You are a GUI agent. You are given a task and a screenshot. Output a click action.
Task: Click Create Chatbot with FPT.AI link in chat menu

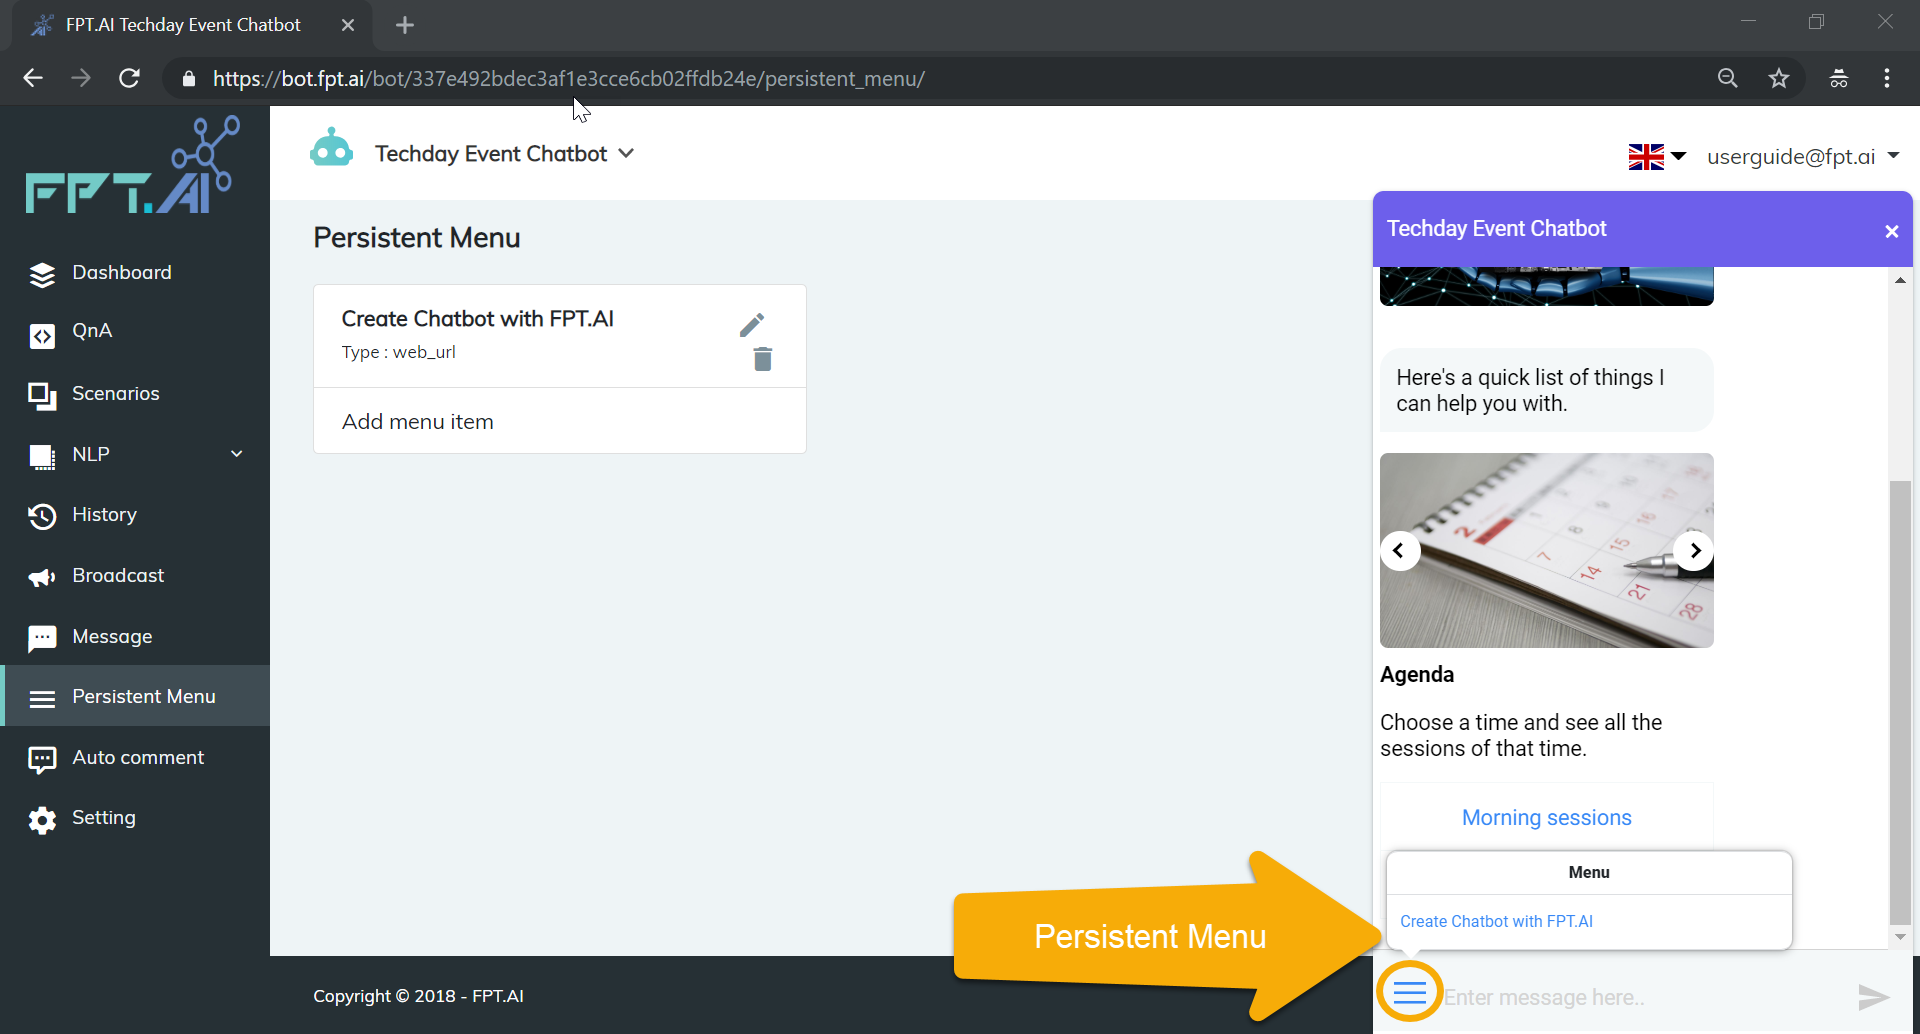[1496, 921]
